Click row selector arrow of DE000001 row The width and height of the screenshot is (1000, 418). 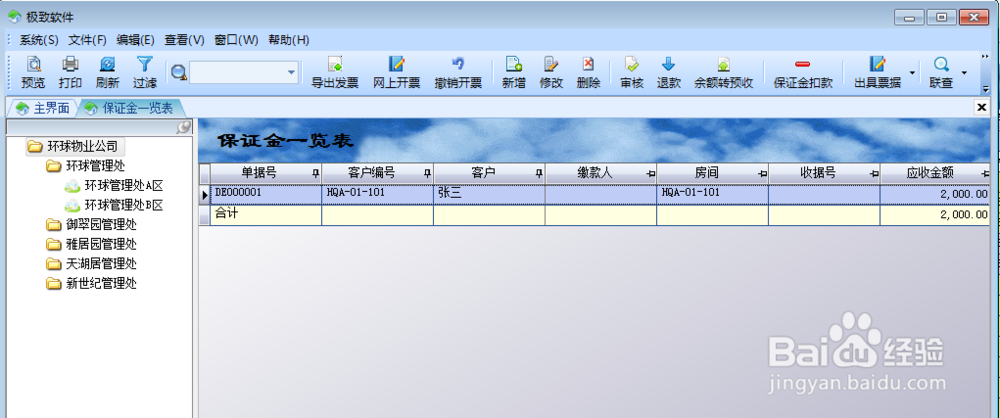[x=205, y=195]
